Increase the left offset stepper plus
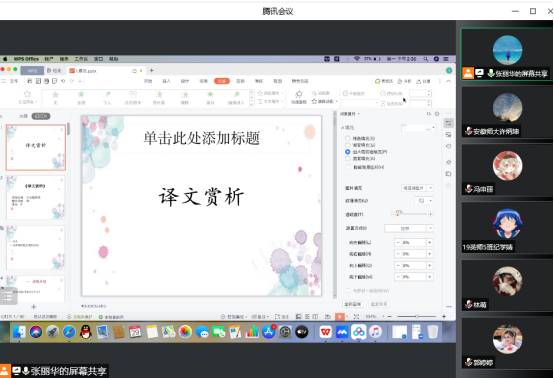The image size is (554, 378). coord(430,242)
